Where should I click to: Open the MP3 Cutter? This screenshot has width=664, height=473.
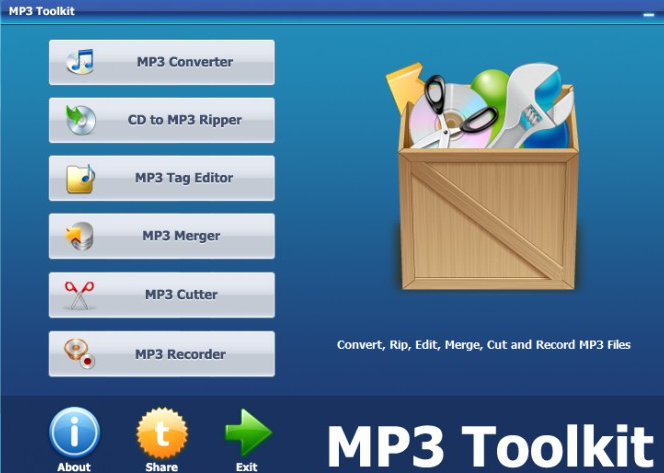[x=162, y=295]
